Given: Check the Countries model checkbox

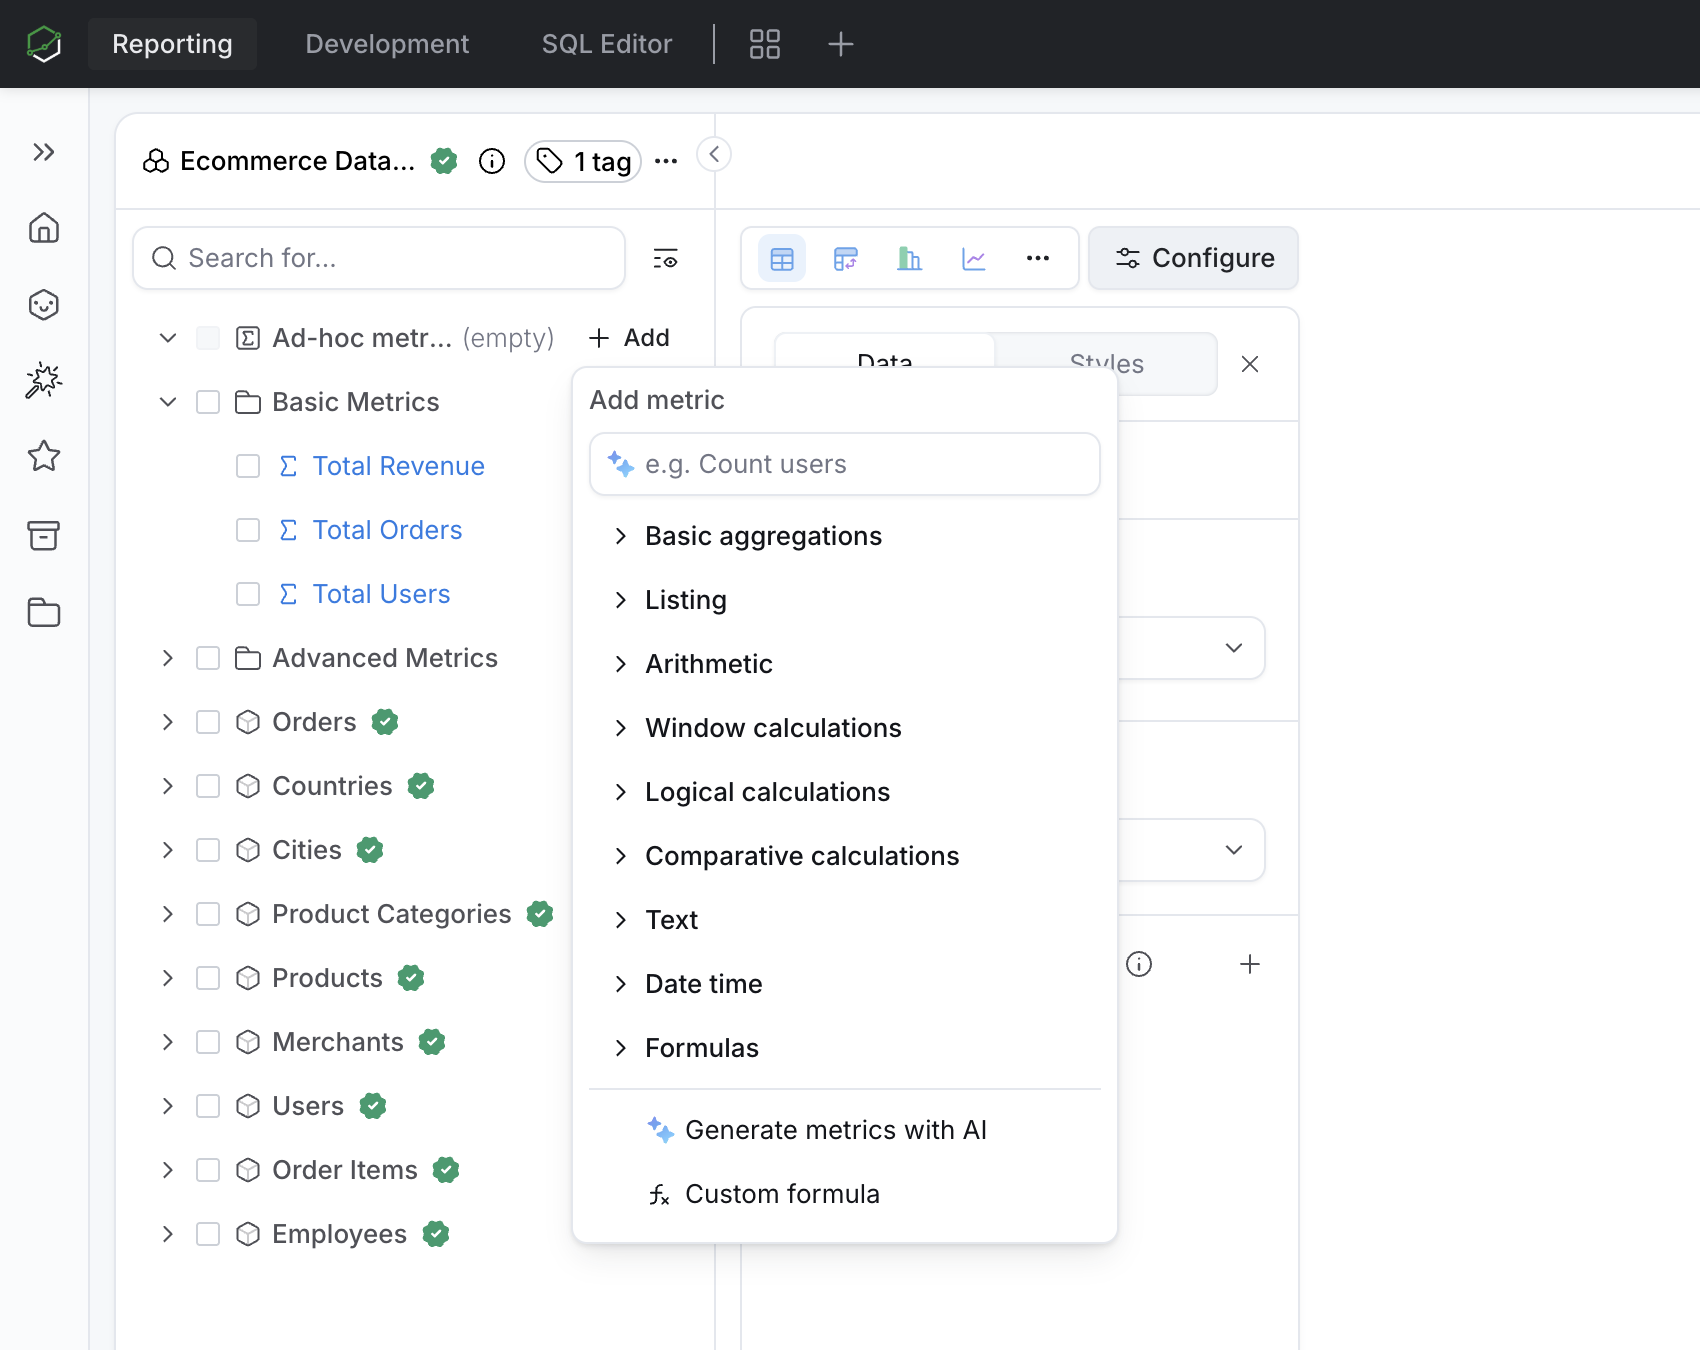Looking at the screenshot, I should [208, 786].
